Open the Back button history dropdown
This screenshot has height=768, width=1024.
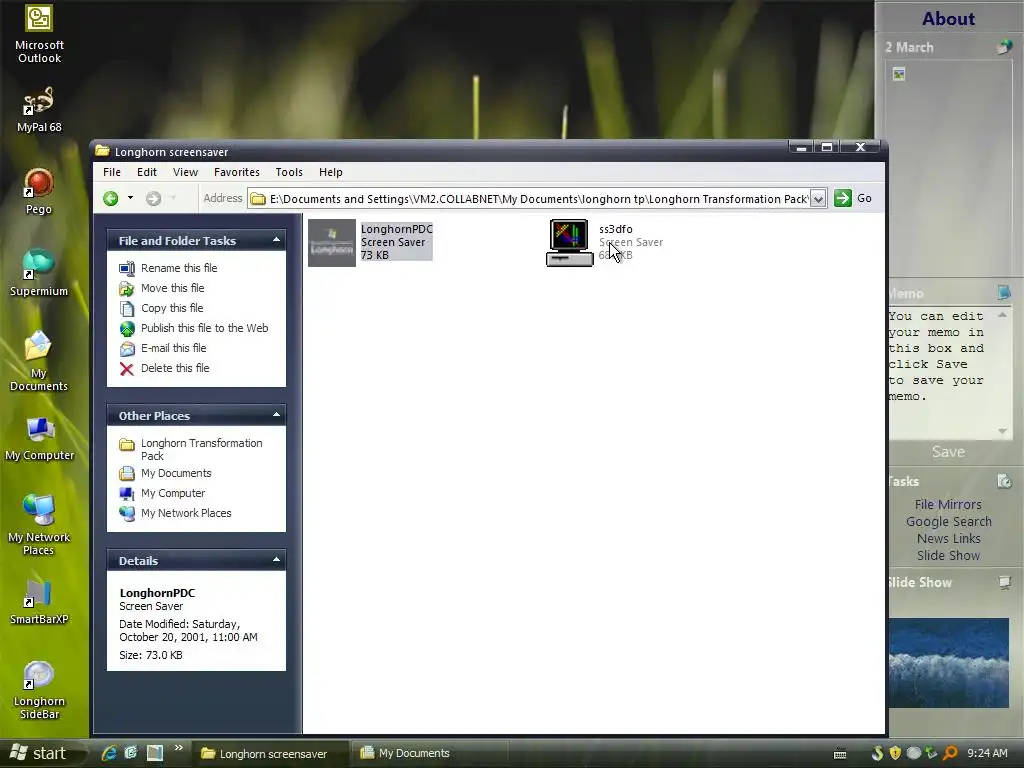click(x=130, y=198)
